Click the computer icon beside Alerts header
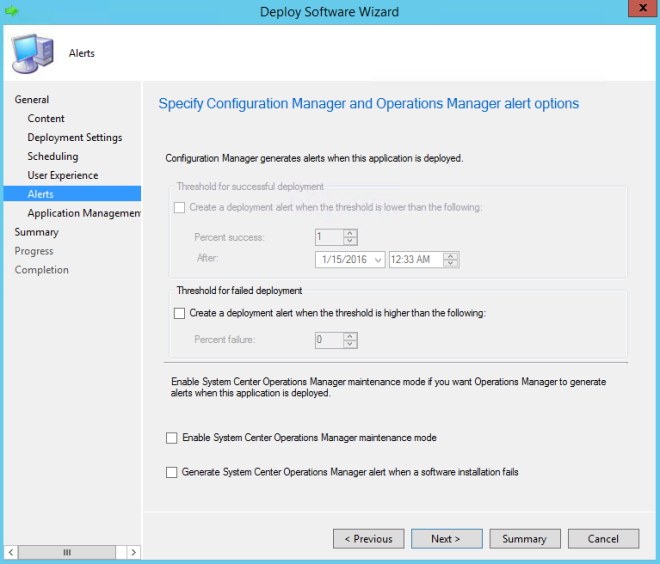Image resolution: width=660 pixels, height=564 pixels. [x=33, y=54]
